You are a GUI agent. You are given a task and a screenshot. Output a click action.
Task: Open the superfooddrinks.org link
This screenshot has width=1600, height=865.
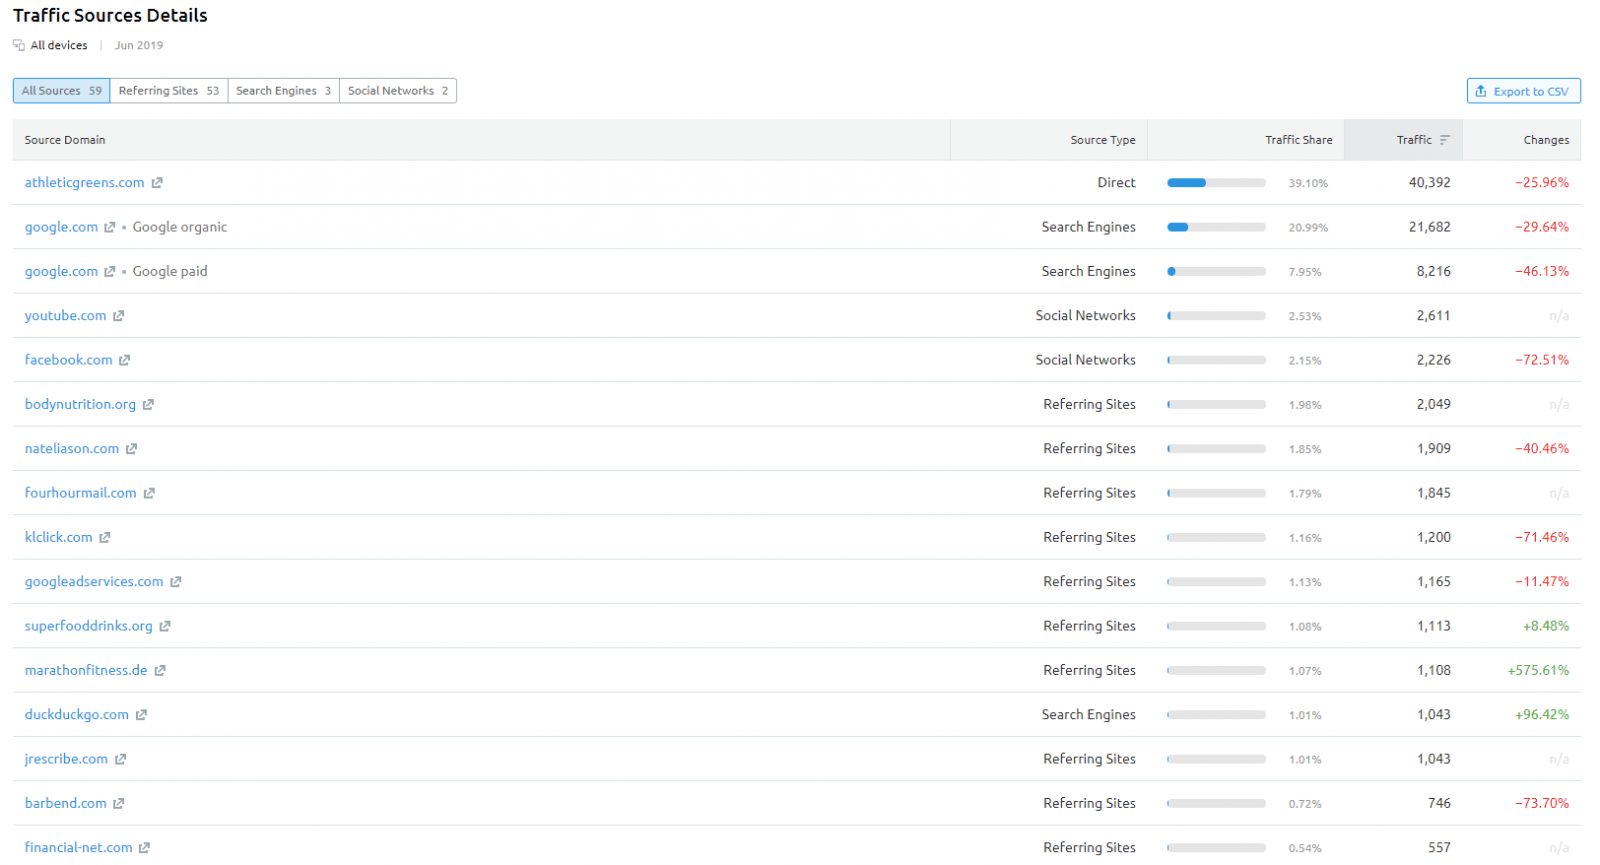pyautogui.click(x=88, y=626)
